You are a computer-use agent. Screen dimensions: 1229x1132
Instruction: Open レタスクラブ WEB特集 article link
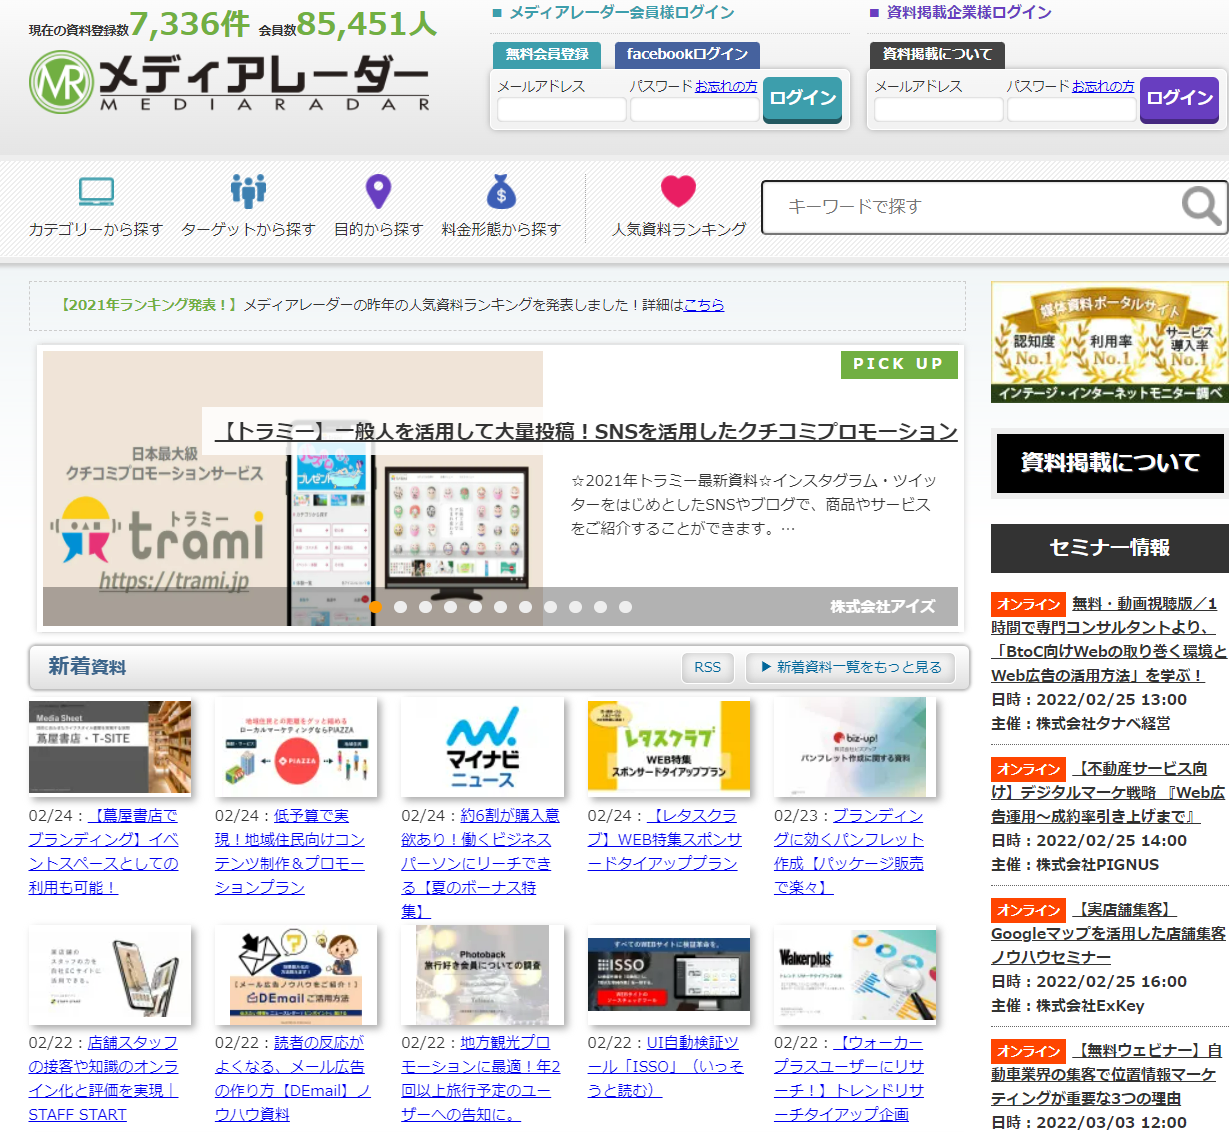pos(665,840)
